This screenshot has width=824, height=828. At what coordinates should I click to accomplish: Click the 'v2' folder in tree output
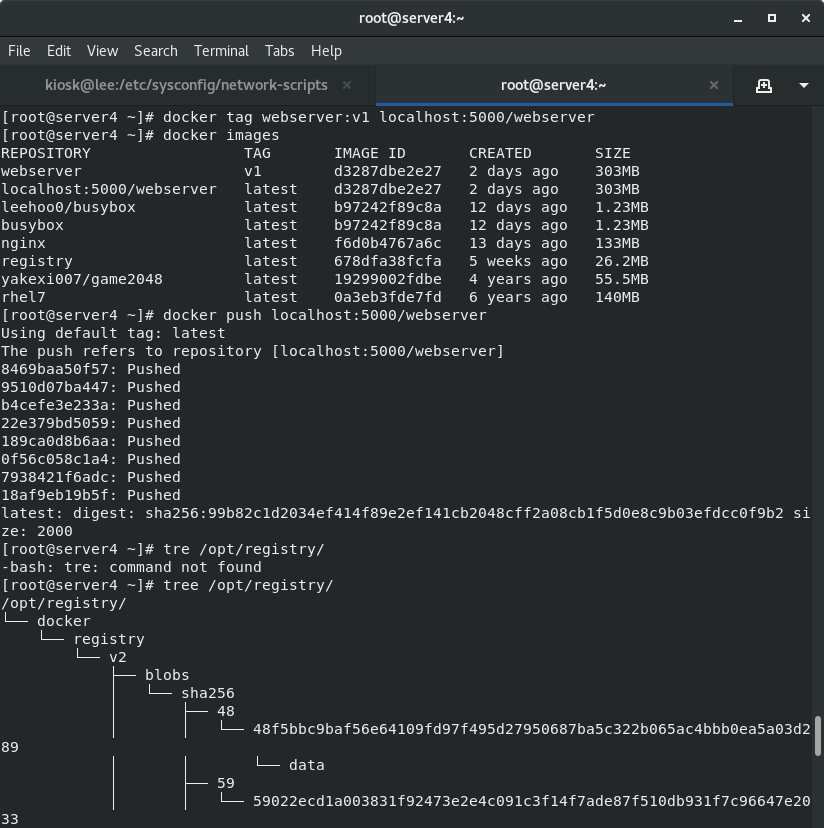[118, 657]
